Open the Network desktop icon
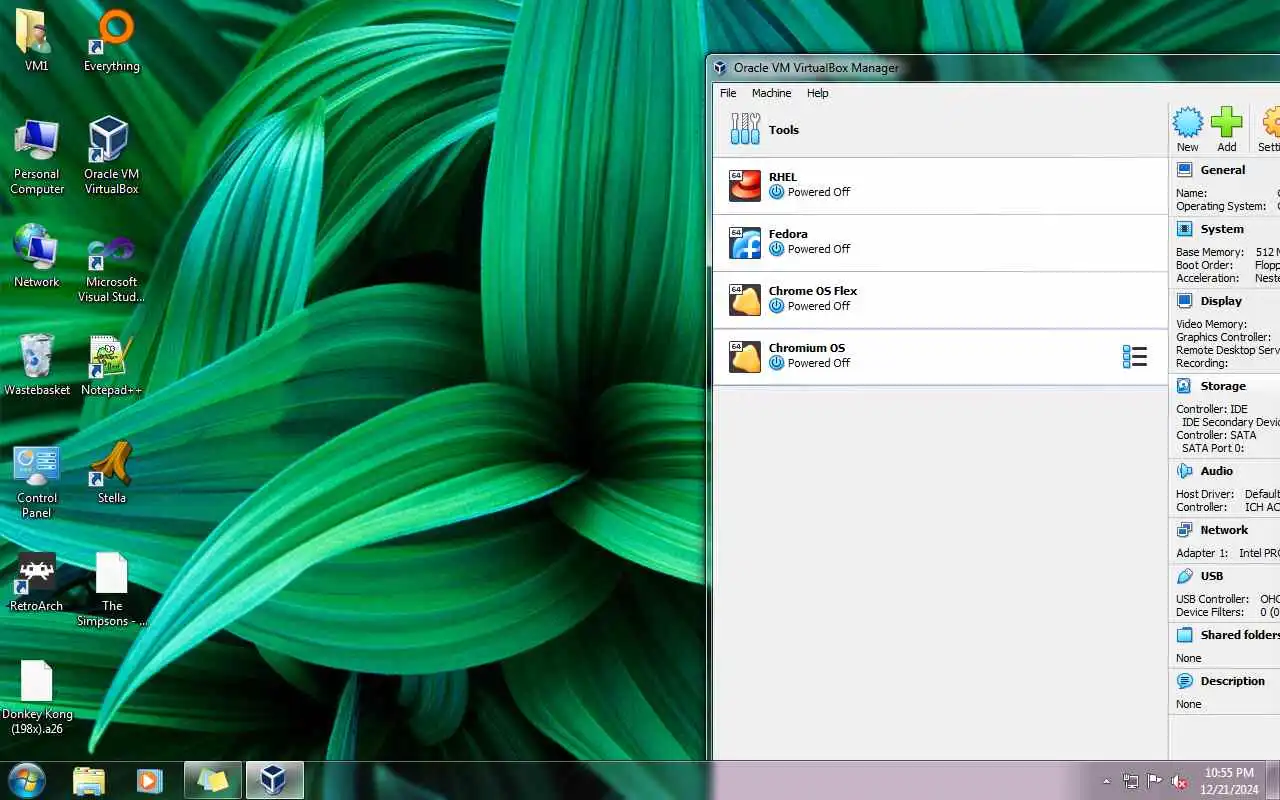The width and height of the screenshot is (1280, 800). pos(37,257)
